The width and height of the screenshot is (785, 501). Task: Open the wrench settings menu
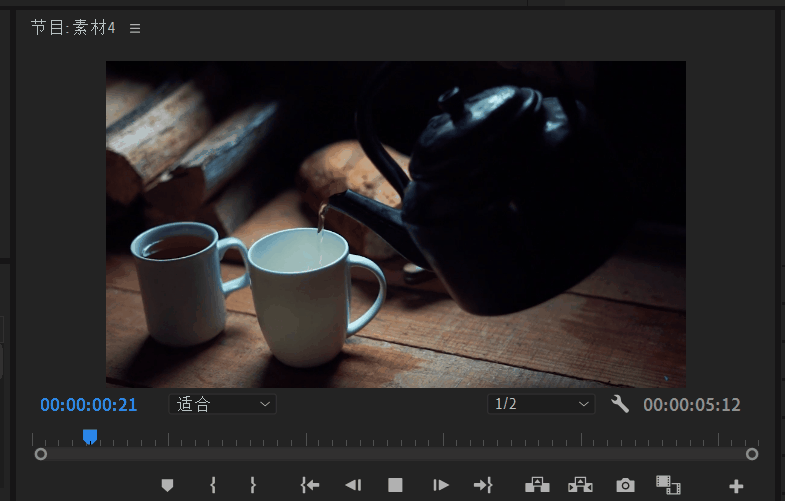[620, 404]
